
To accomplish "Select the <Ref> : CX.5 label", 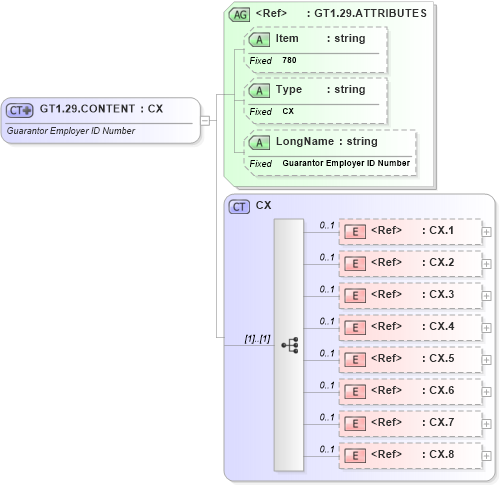I will click(x=412, y=358).
